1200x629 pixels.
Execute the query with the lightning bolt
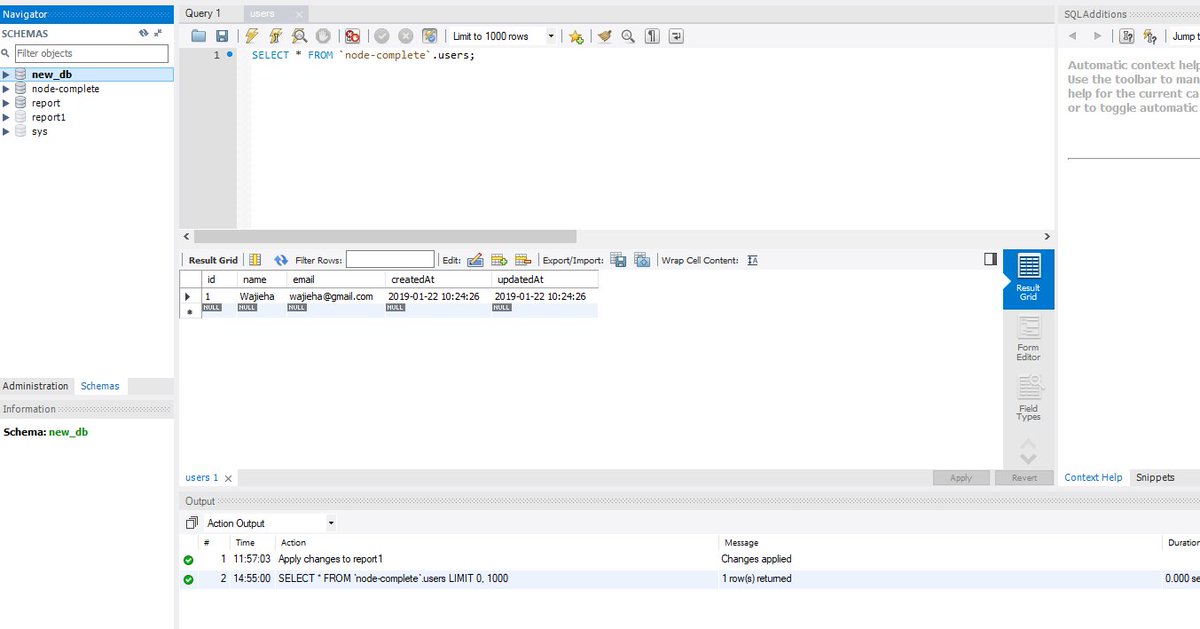point(251,36)
